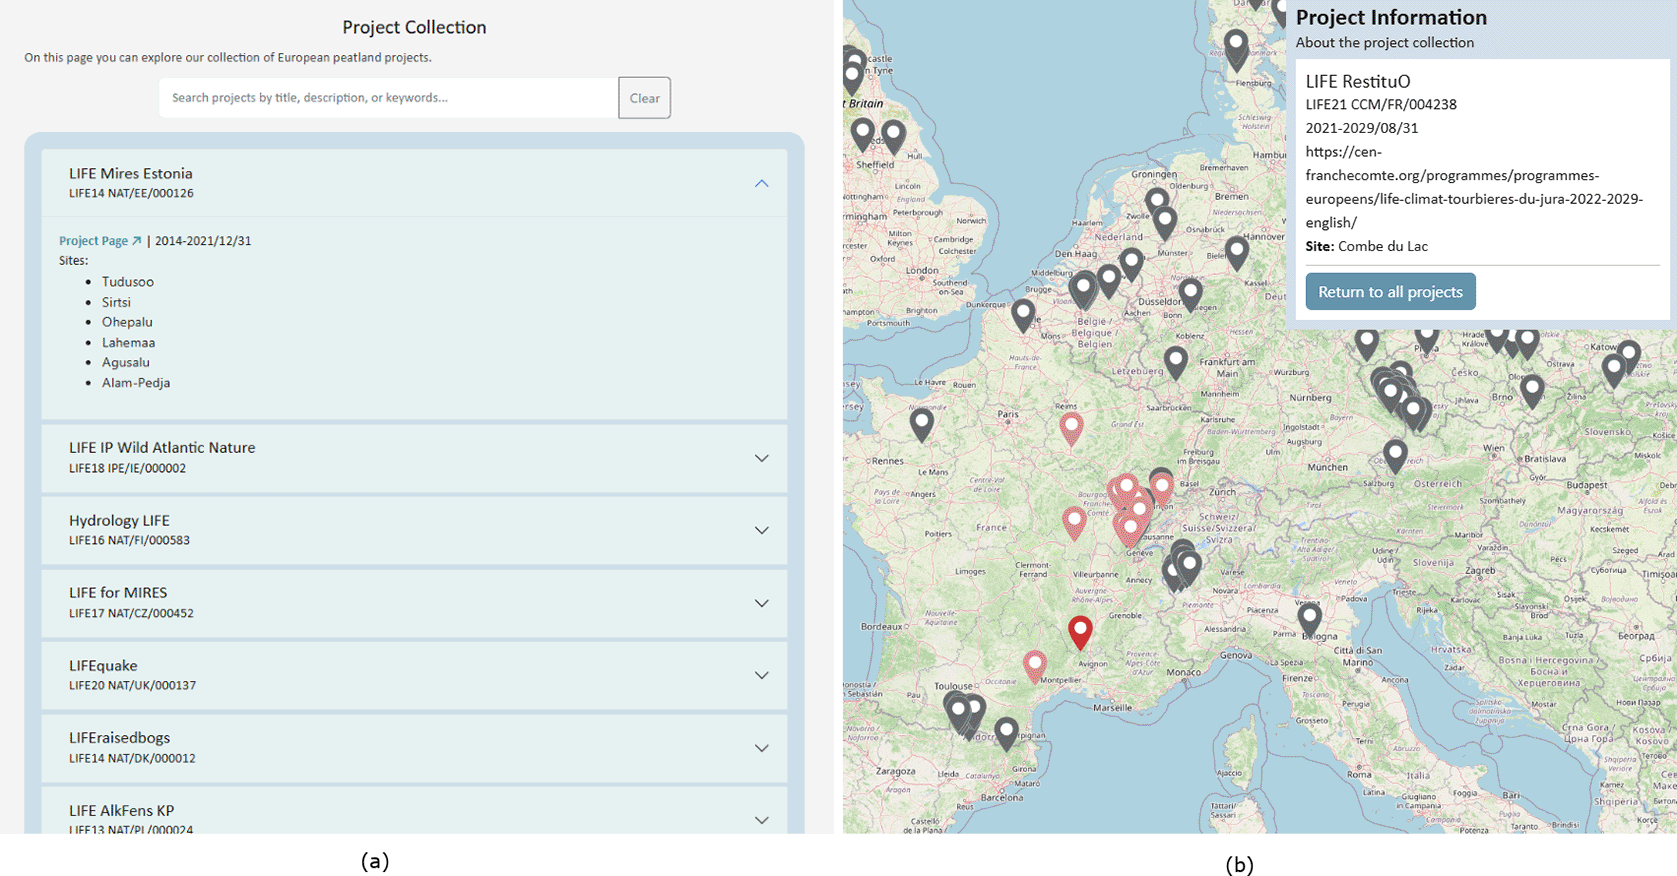Select the dark red highlighted marker near Avignon
This screenshot has height=876, width=1677.
(1080, 631)
